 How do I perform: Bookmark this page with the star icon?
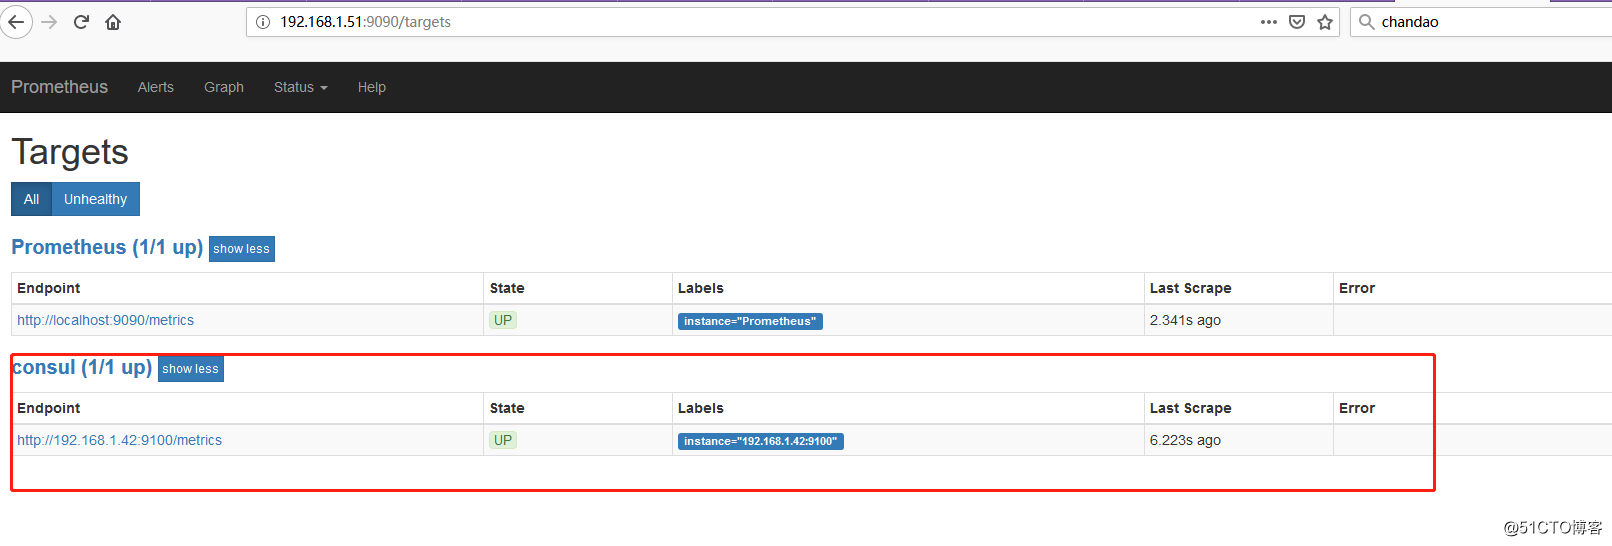(x=1325, y=22)
